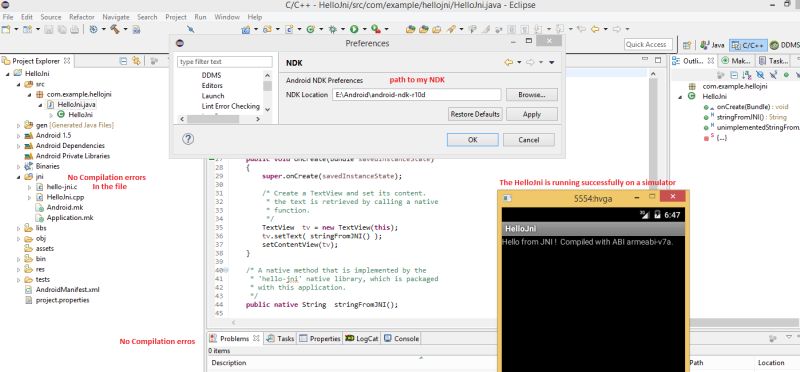Switch to the Java perspective

tap(712, 45)
